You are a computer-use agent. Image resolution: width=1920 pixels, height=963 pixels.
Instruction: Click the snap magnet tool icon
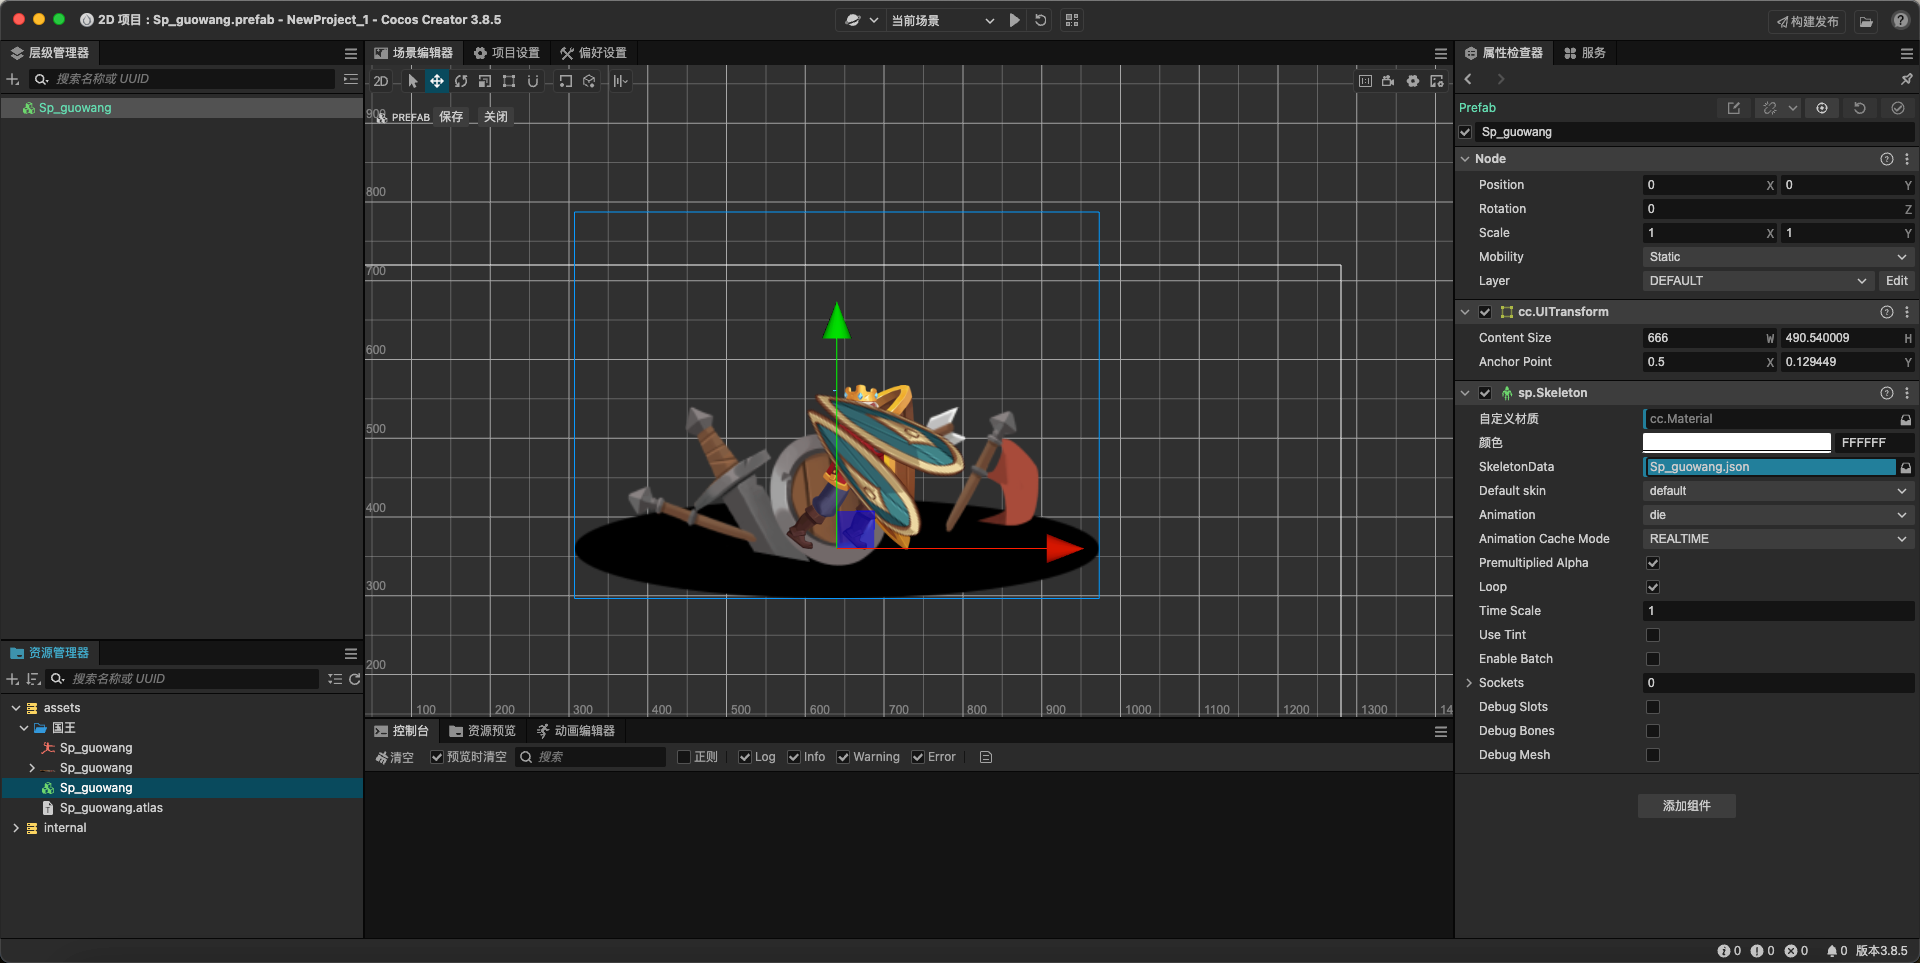point(533,81)
